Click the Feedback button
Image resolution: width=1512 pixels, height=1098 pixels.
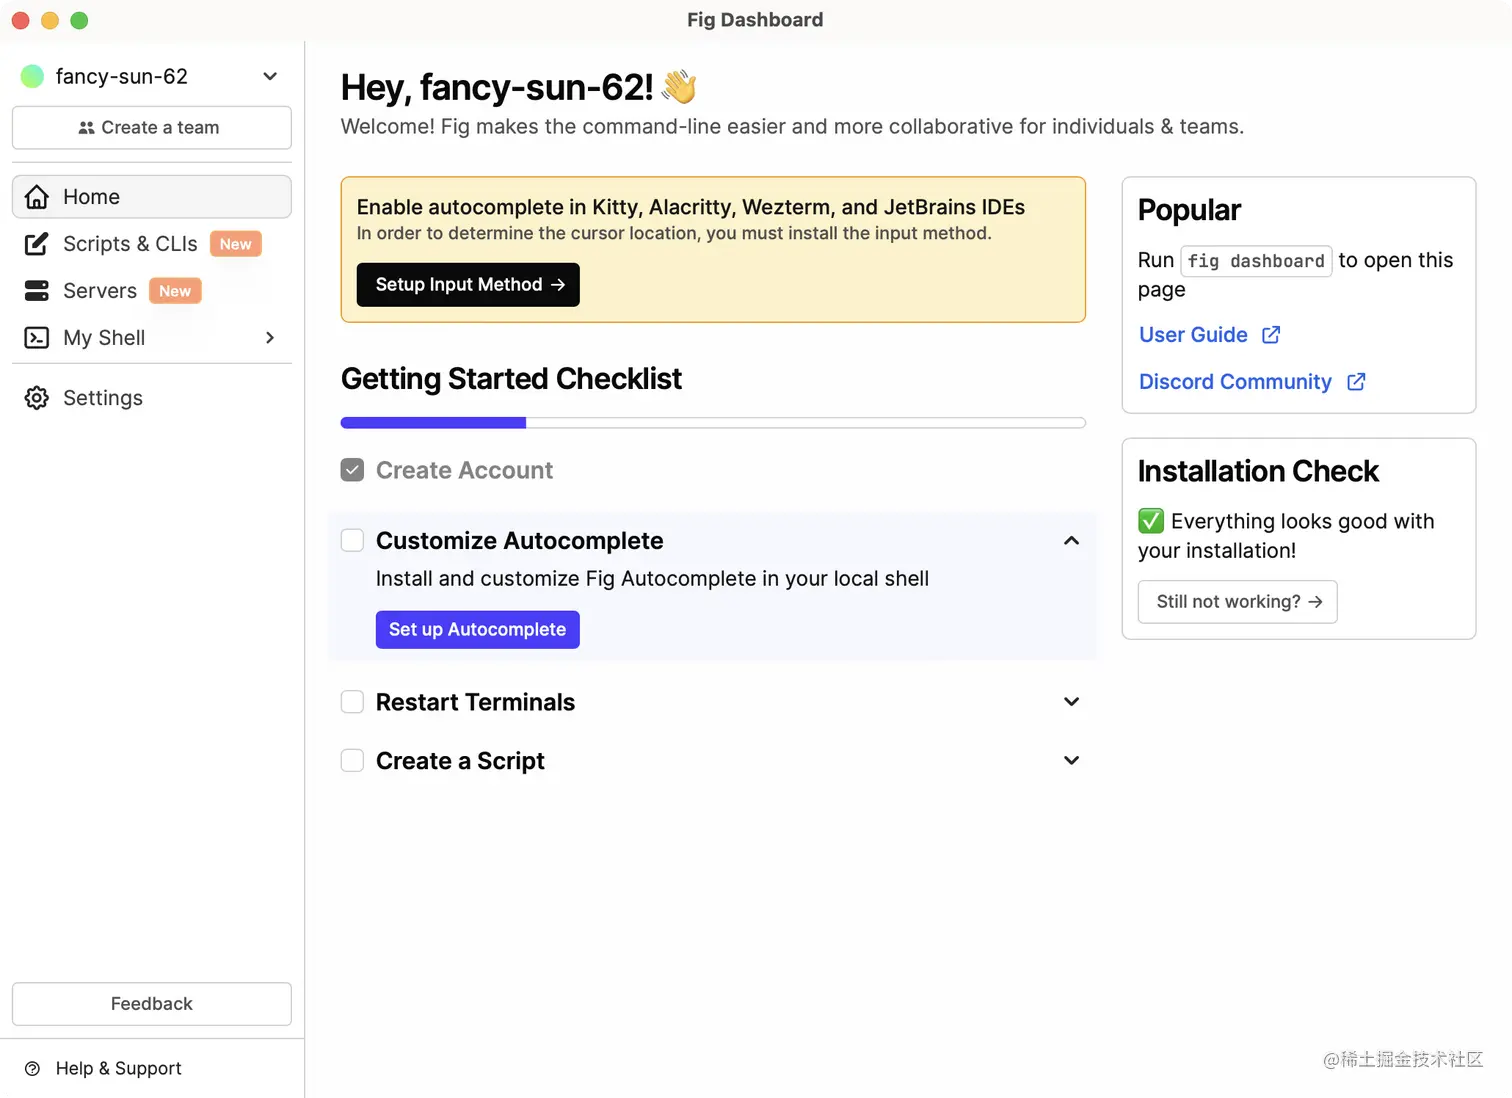pos(152,1004)
